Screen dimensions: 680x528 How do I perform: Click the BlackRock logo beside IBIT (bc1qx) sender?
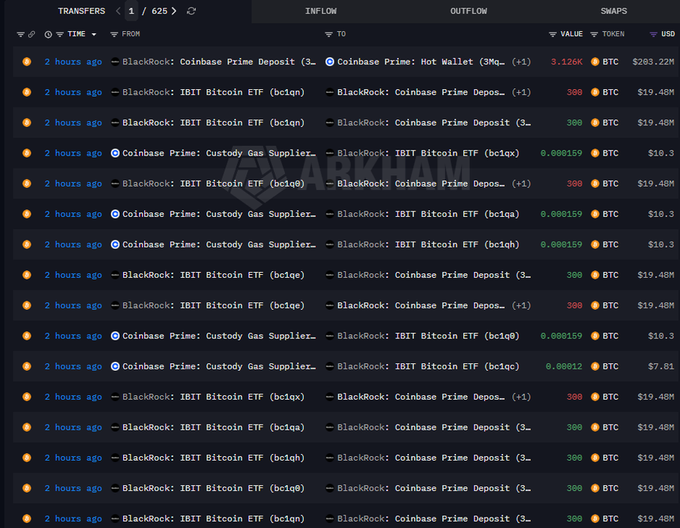click(x=115, y=397)
